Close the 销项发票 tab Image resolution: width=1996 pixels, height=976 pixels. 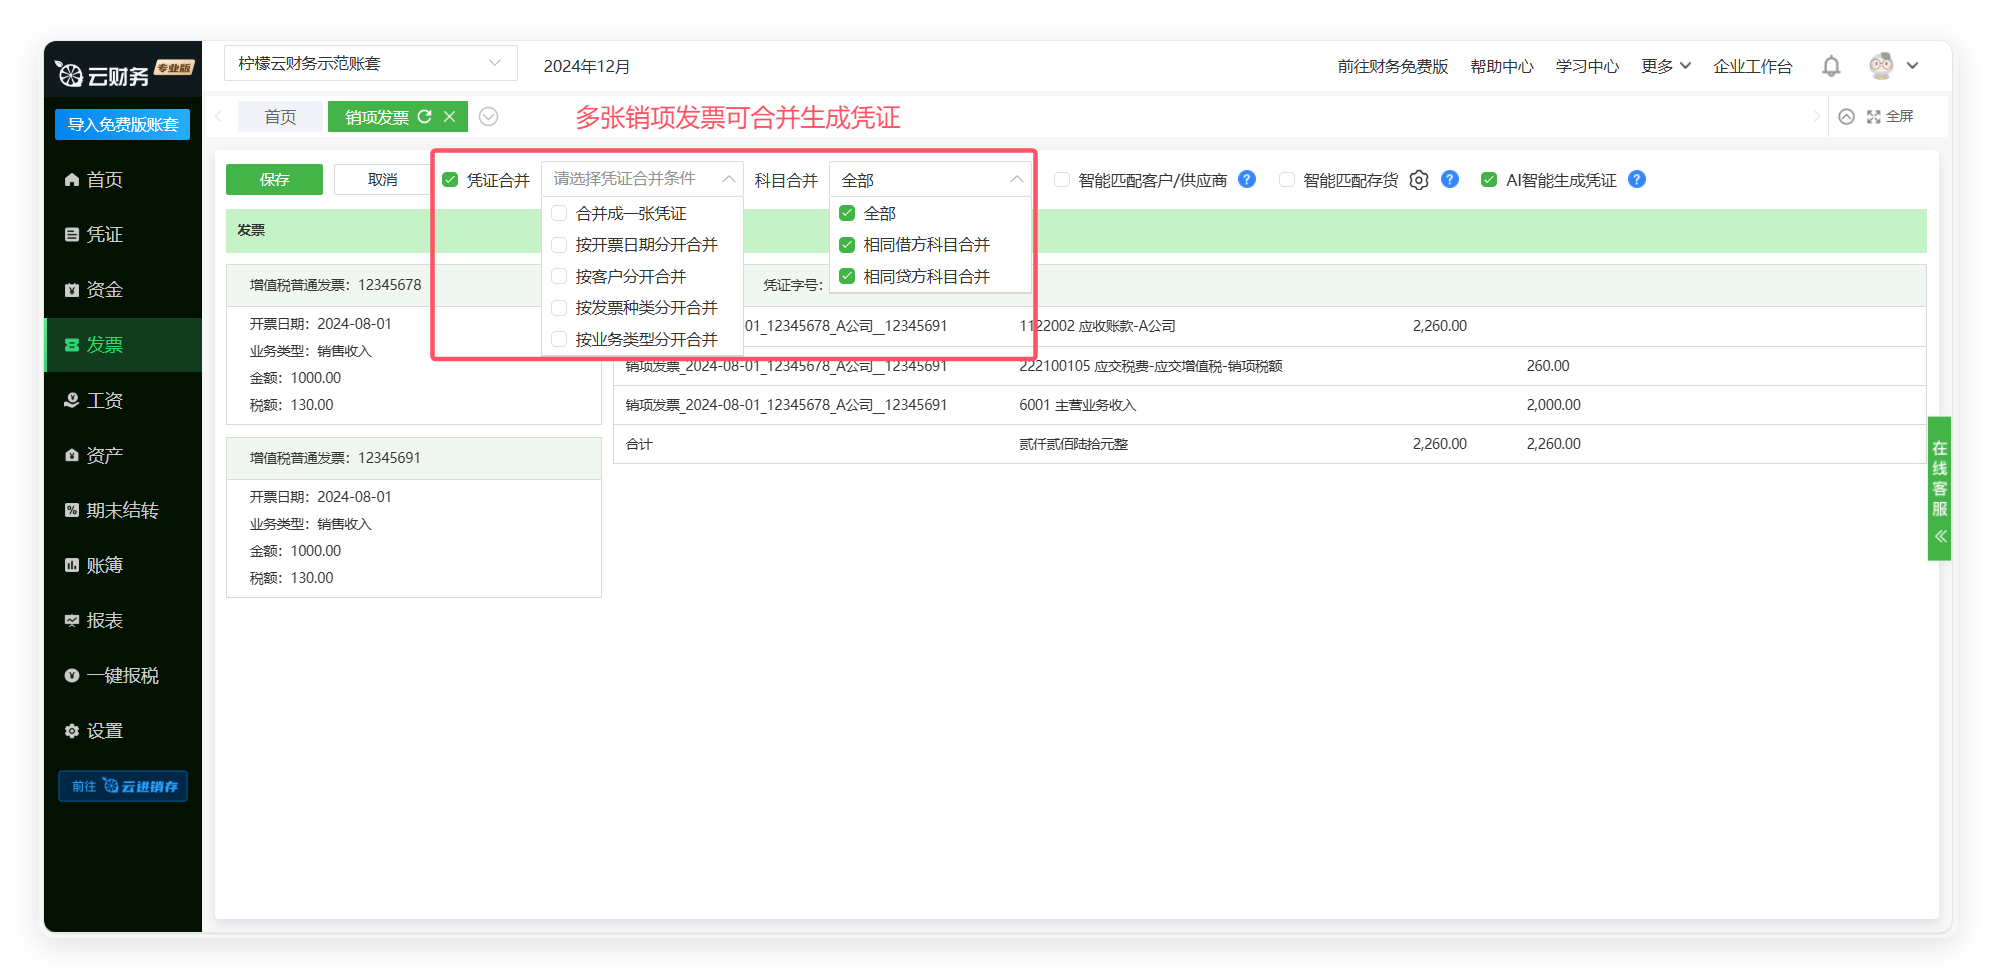(450, 117)
